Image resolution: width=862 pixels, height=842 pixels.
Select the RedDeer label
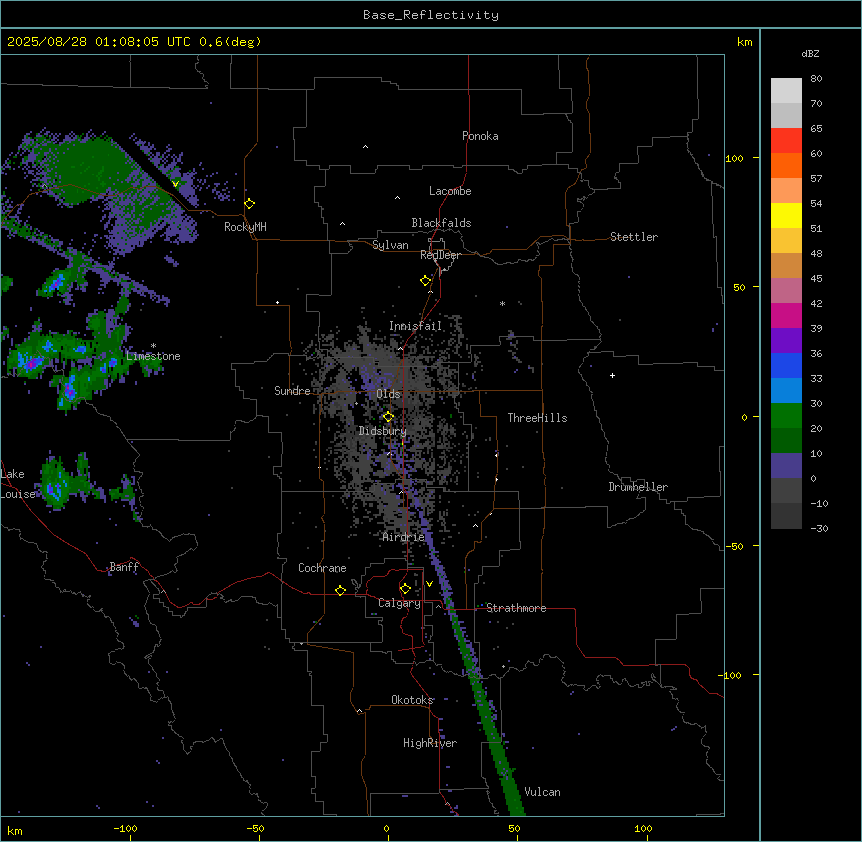(x=440, y=255)
